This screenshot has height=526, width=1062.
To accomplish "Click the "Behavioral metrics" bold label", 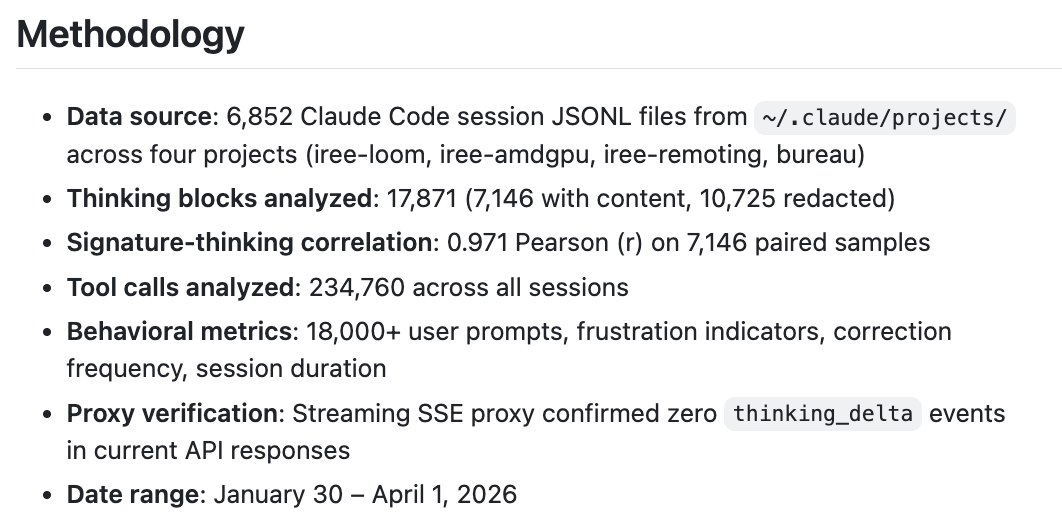I will [x=181, y=331].
